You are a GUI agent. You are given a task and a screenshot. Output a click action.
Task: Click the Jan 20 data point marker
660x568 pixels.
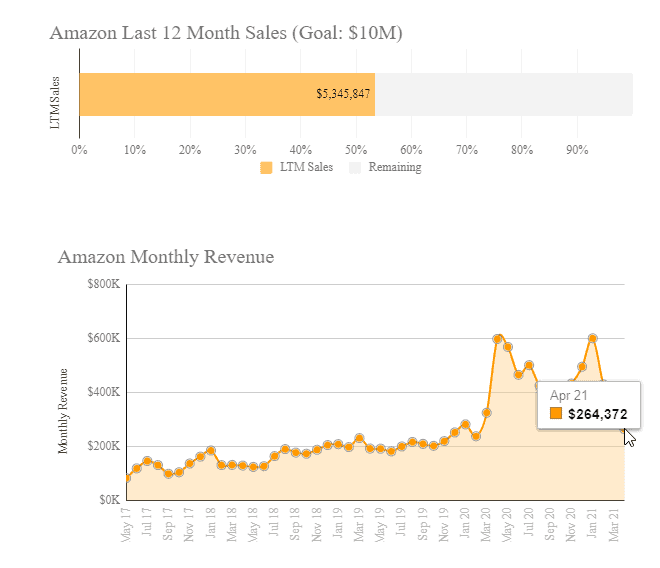465,425
